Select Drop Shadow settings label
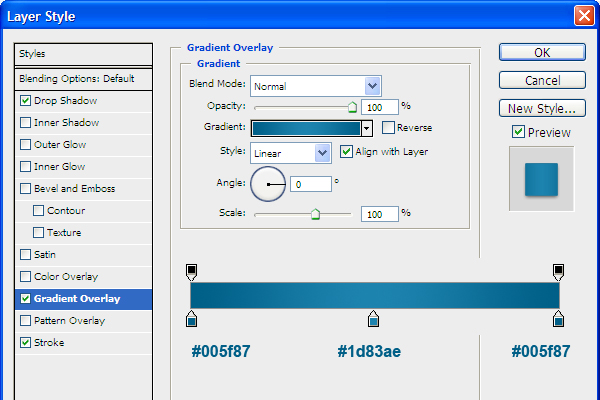600x400 pixels. tap(65, 101)
